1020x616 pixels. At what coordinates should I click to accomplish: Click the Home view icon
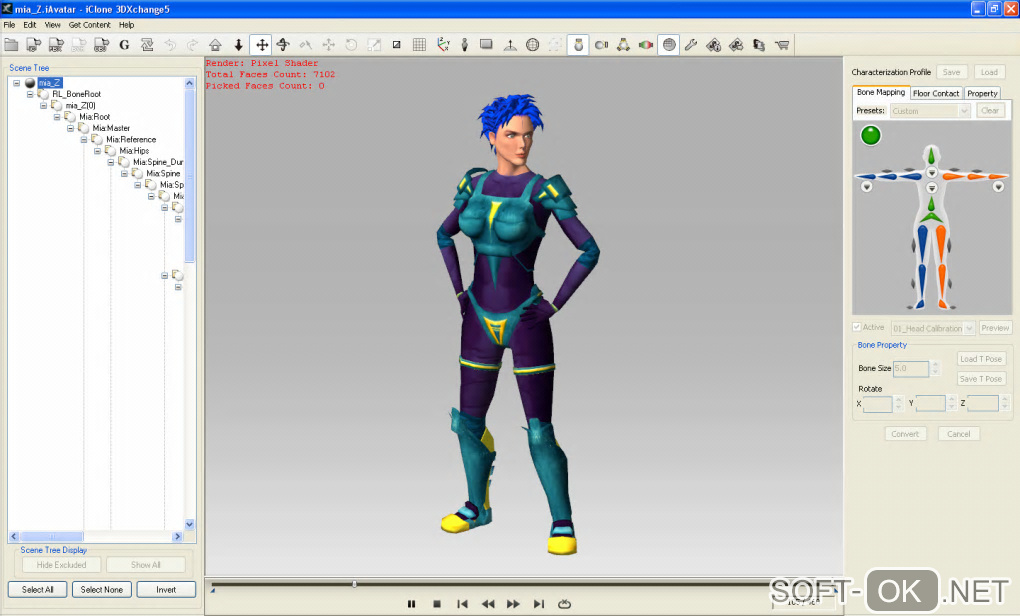[x=215, y=45]
